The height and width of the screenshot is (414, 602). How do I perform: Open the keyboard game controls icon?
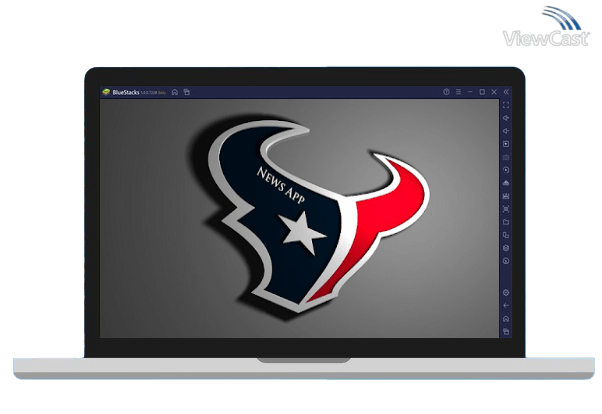click(506, 157)
